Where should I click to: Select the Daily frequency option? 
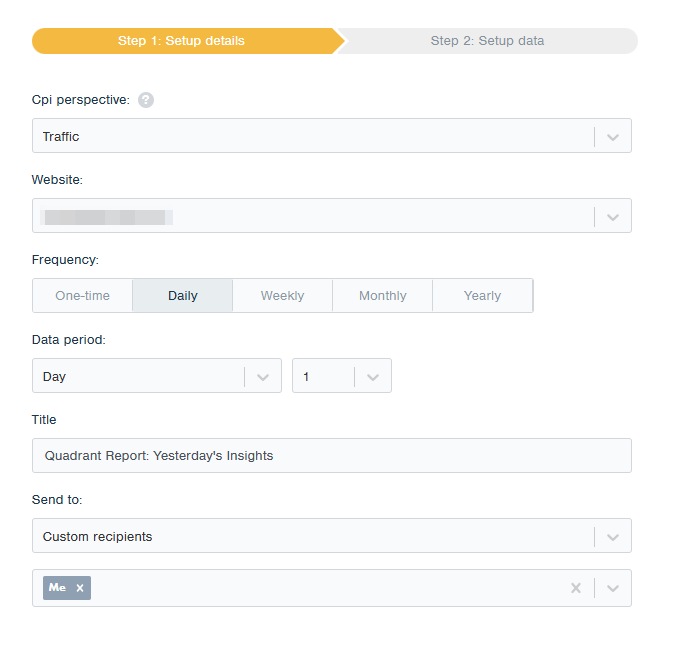(182, 296)
